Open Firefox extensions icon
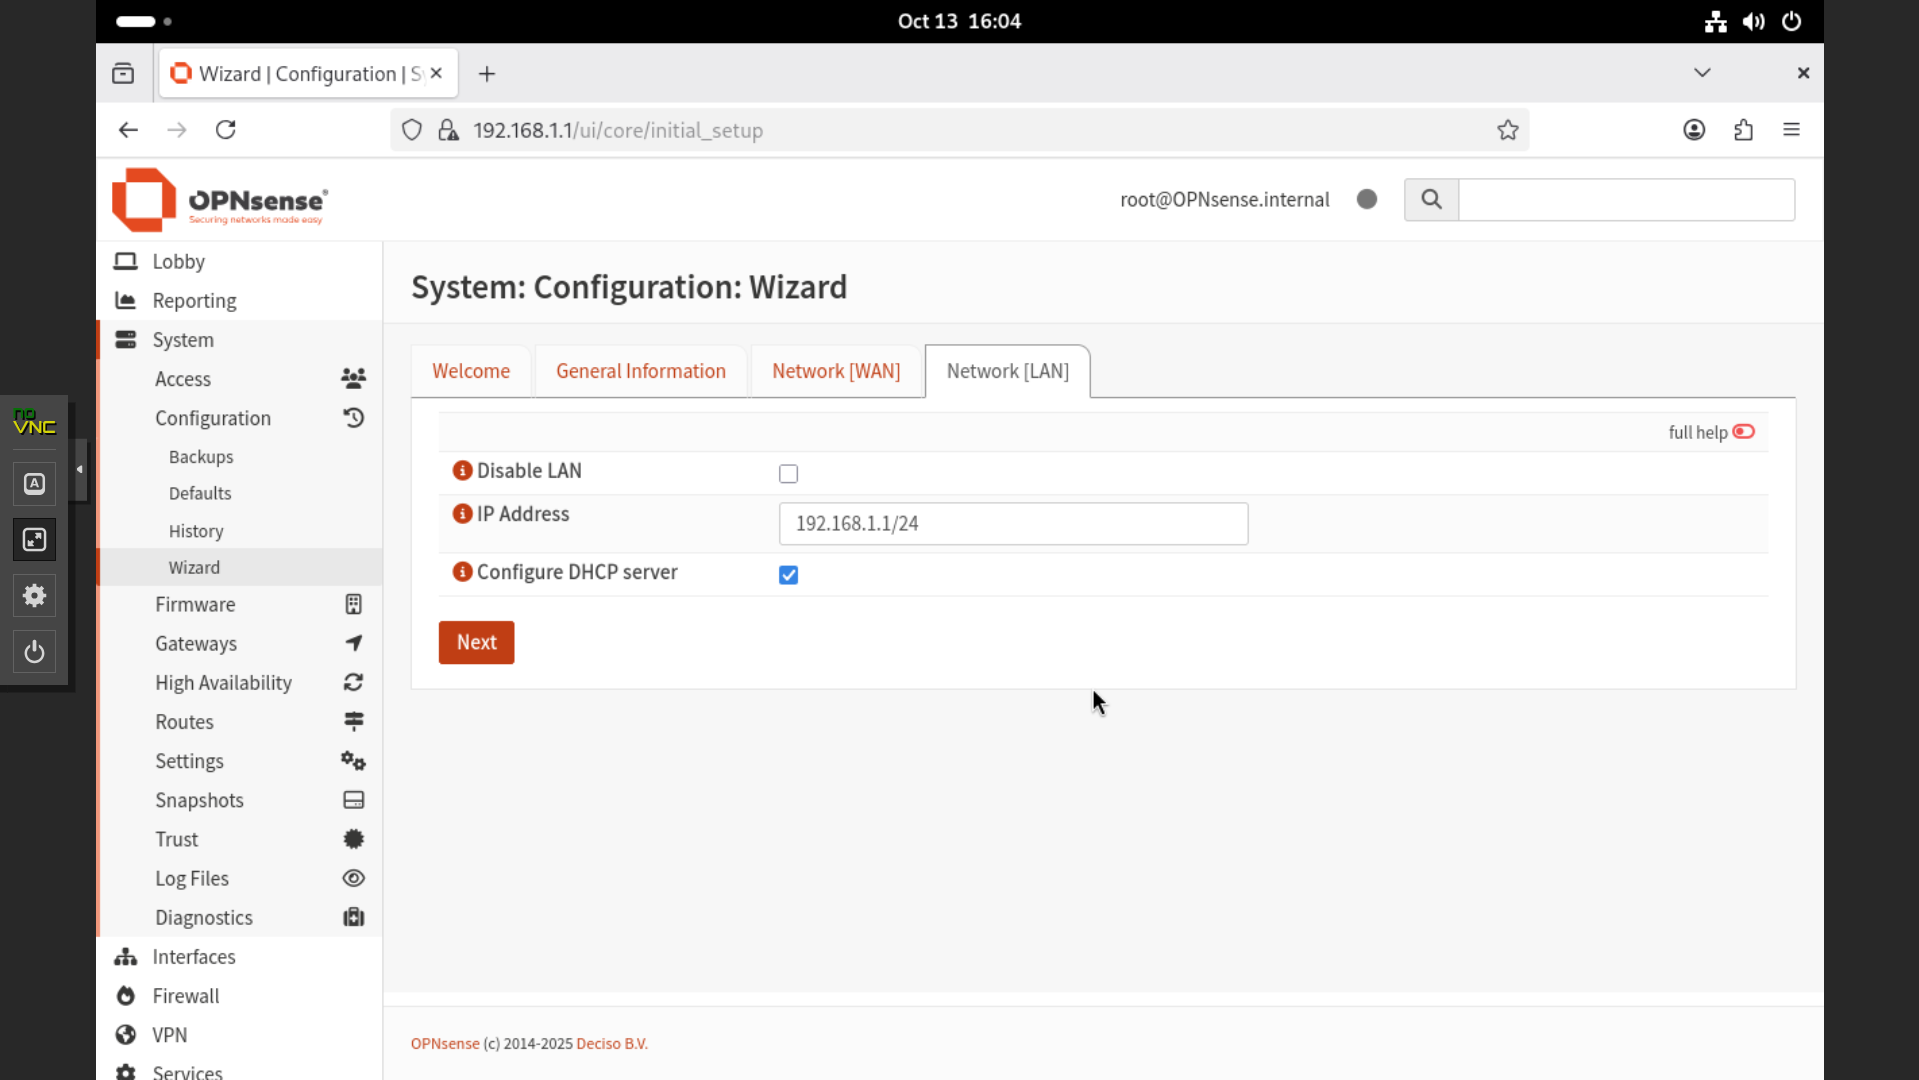The height and width of the screenshot is (1080, 1919). click(x=1743, y=130)
